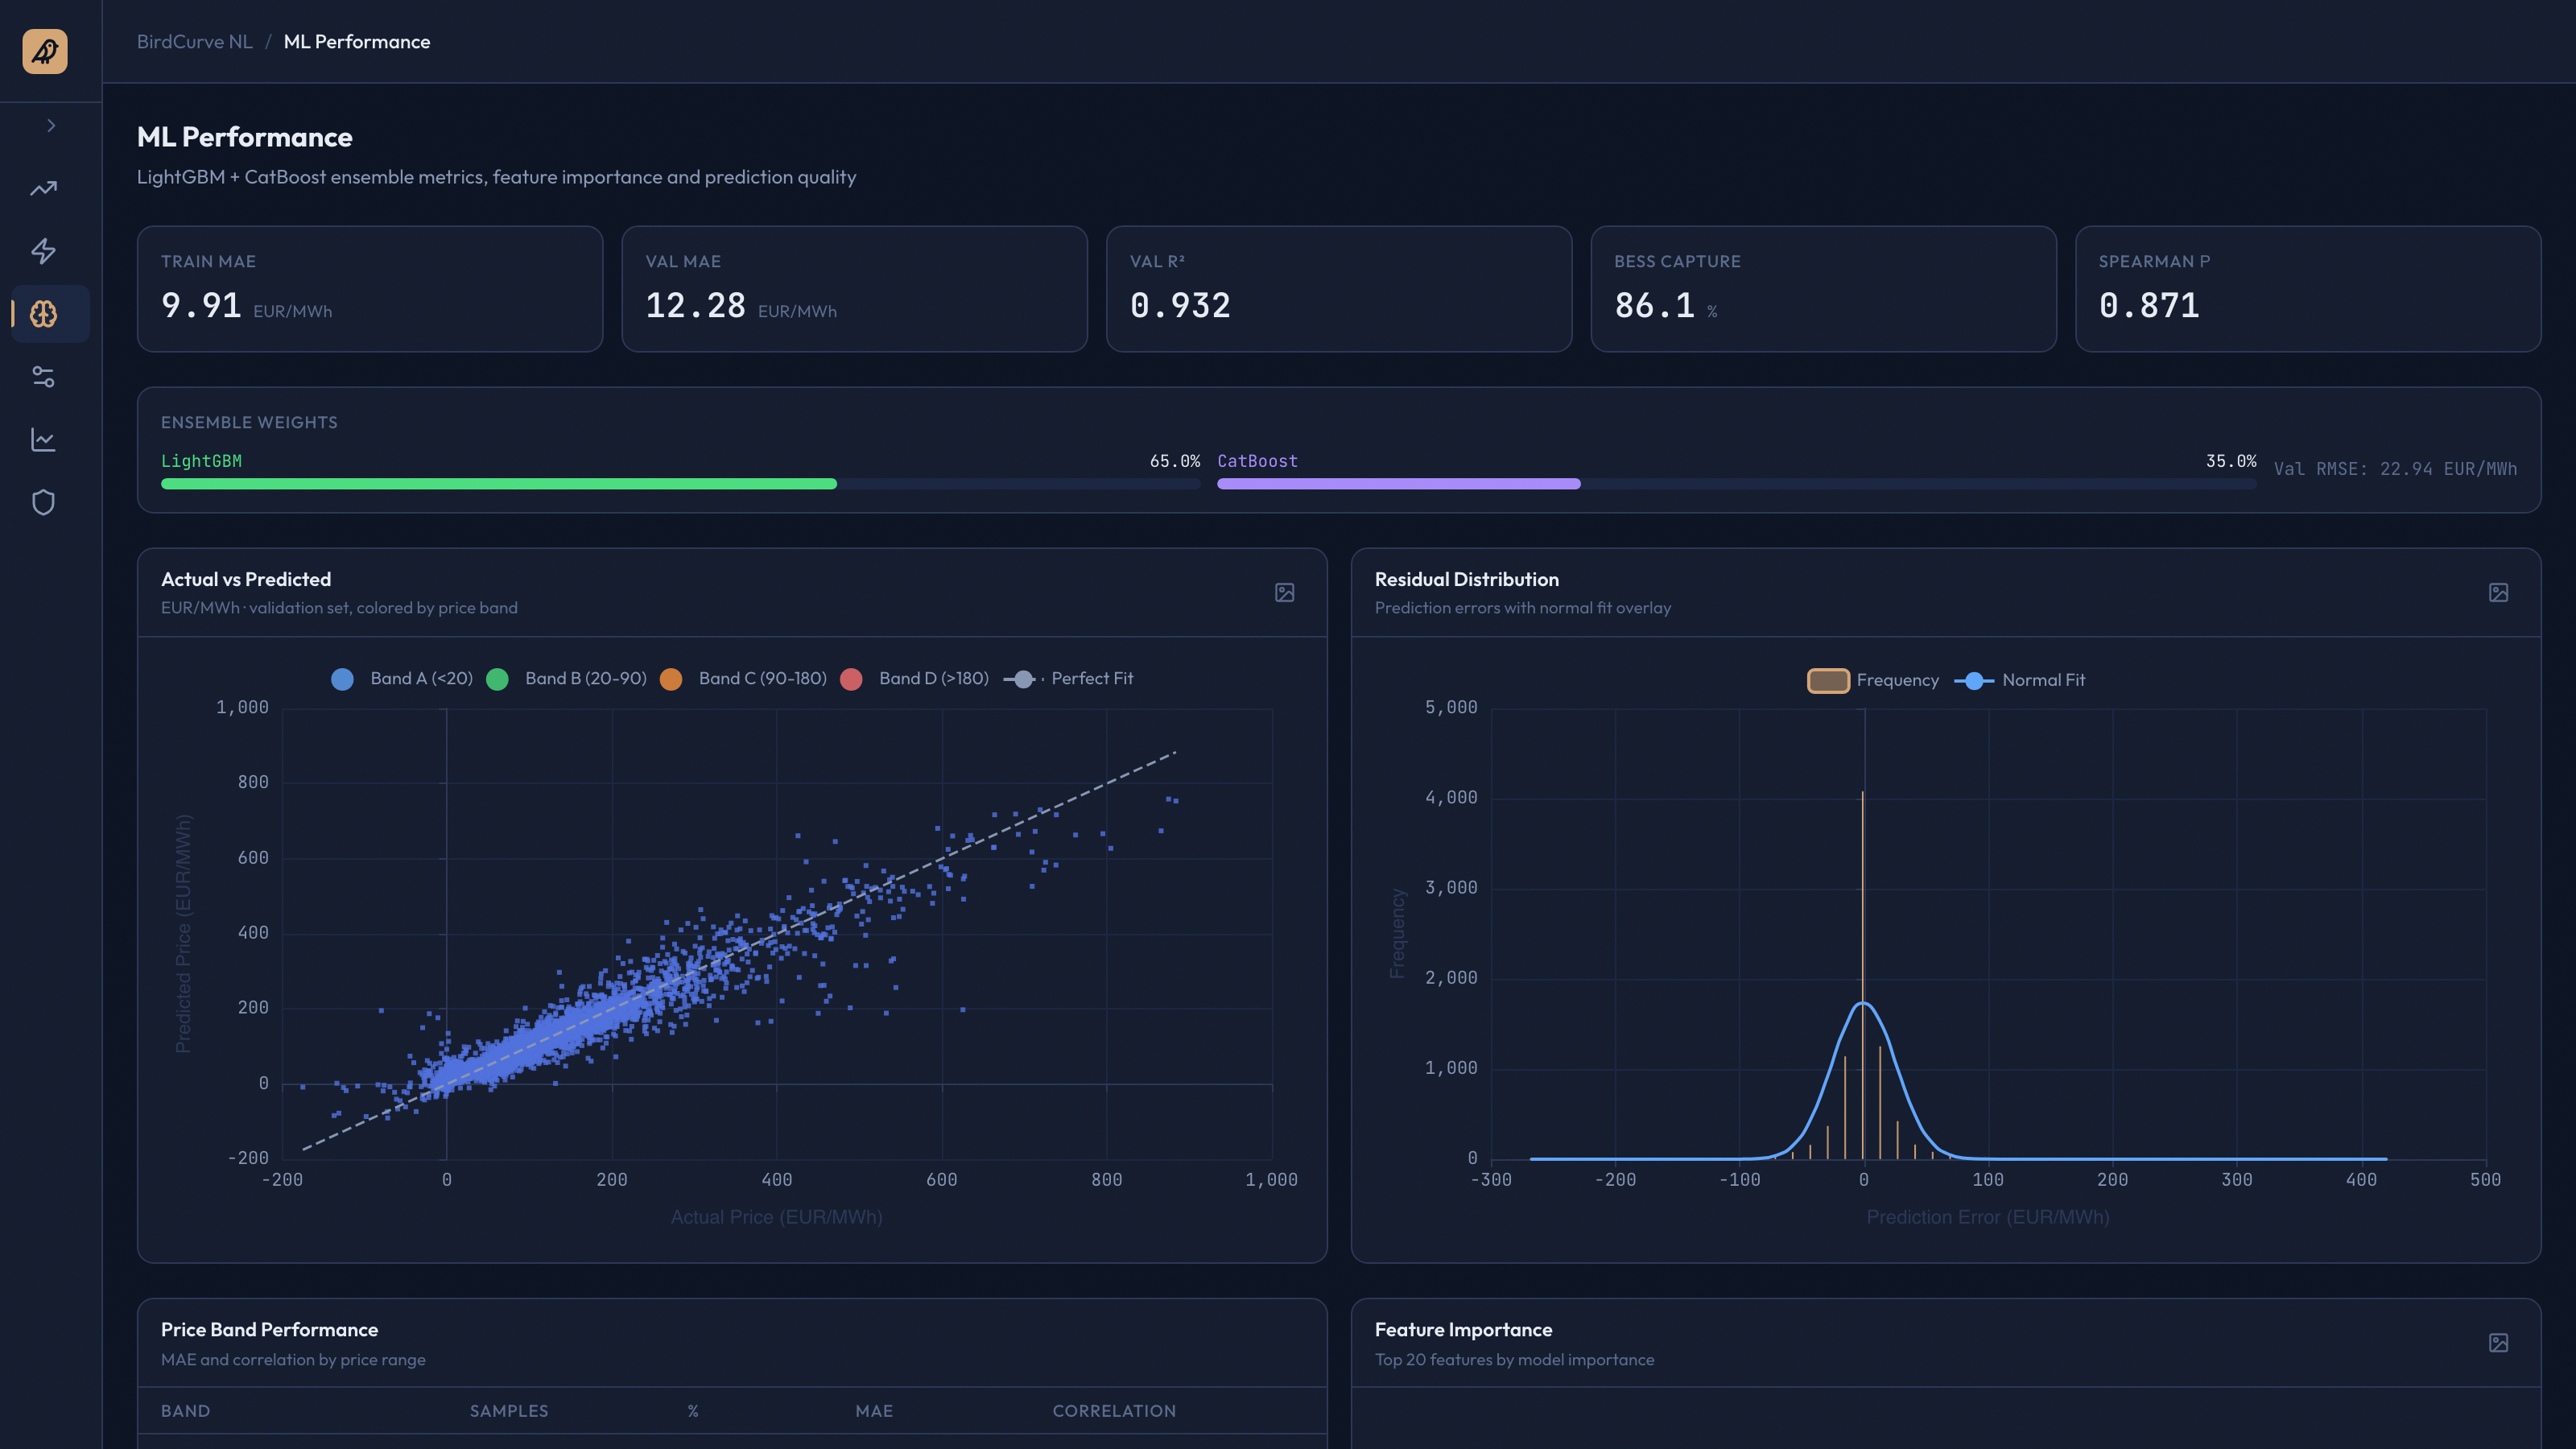Select the Train MAE metric card
This screenshot has width=2576, height=1449.
pyautogui.click(x=370, y=289)
